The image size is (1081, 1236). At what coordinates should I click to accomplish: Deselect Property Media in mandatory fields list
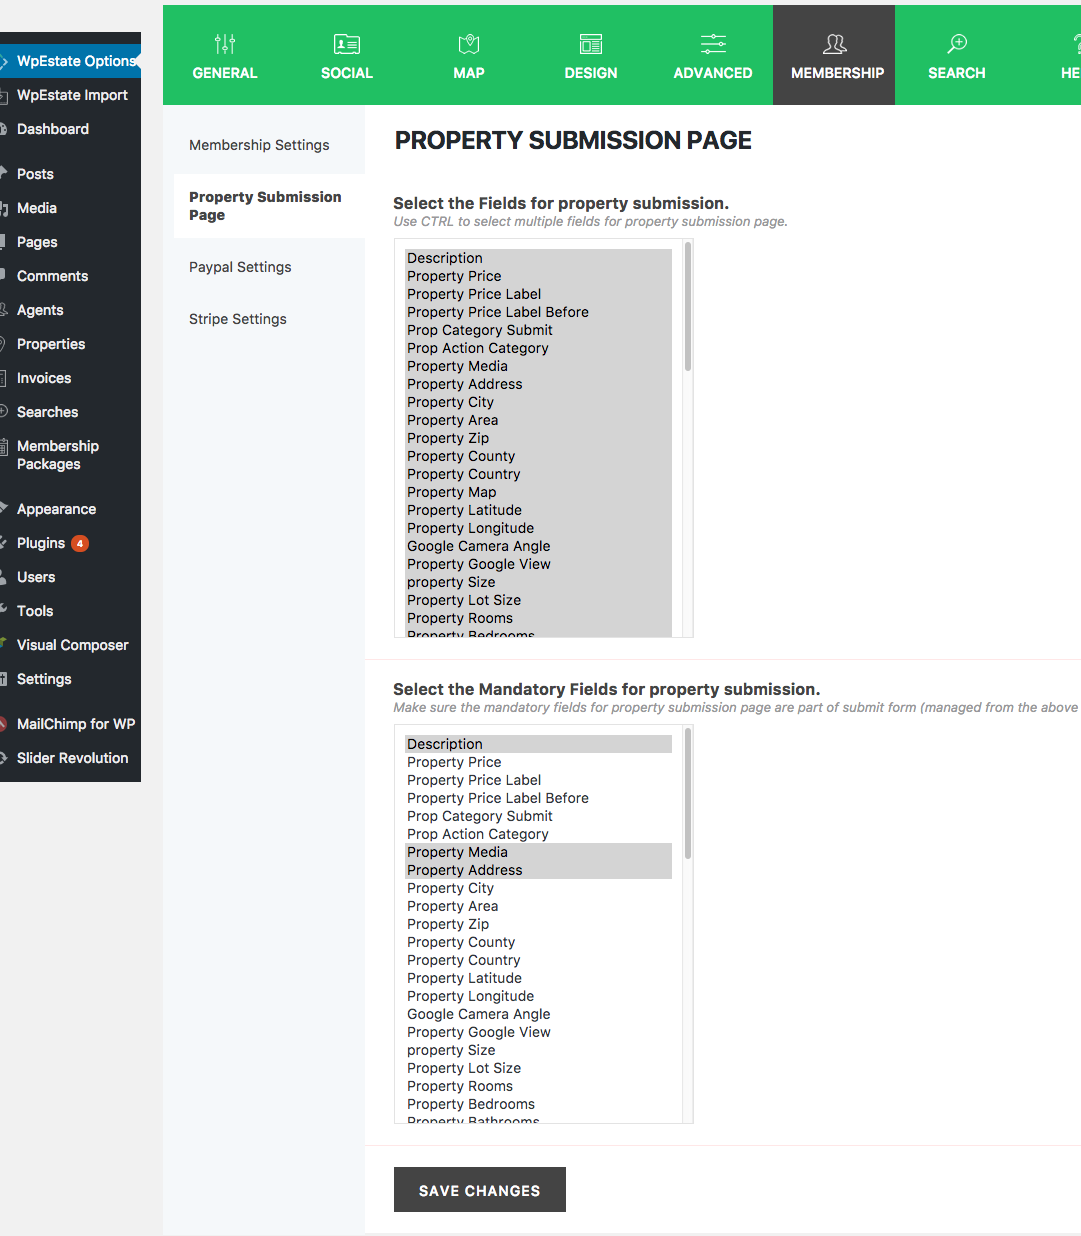point(457,852)
